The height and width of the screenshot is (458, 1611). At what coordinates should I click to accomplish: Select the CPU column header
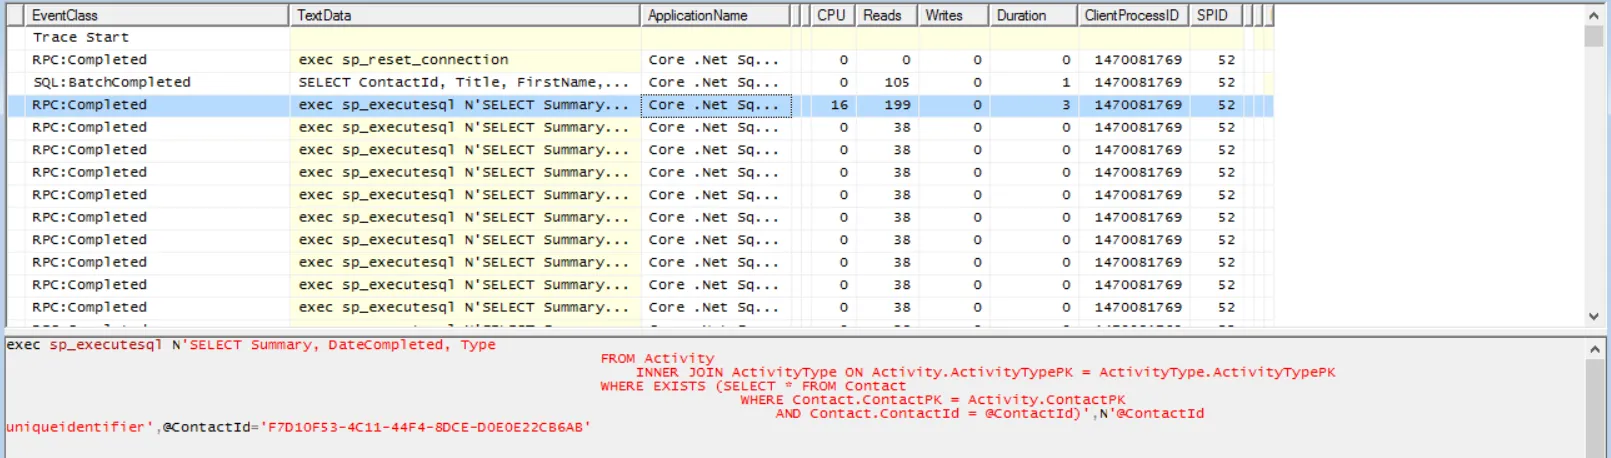(x=830, y=15)
